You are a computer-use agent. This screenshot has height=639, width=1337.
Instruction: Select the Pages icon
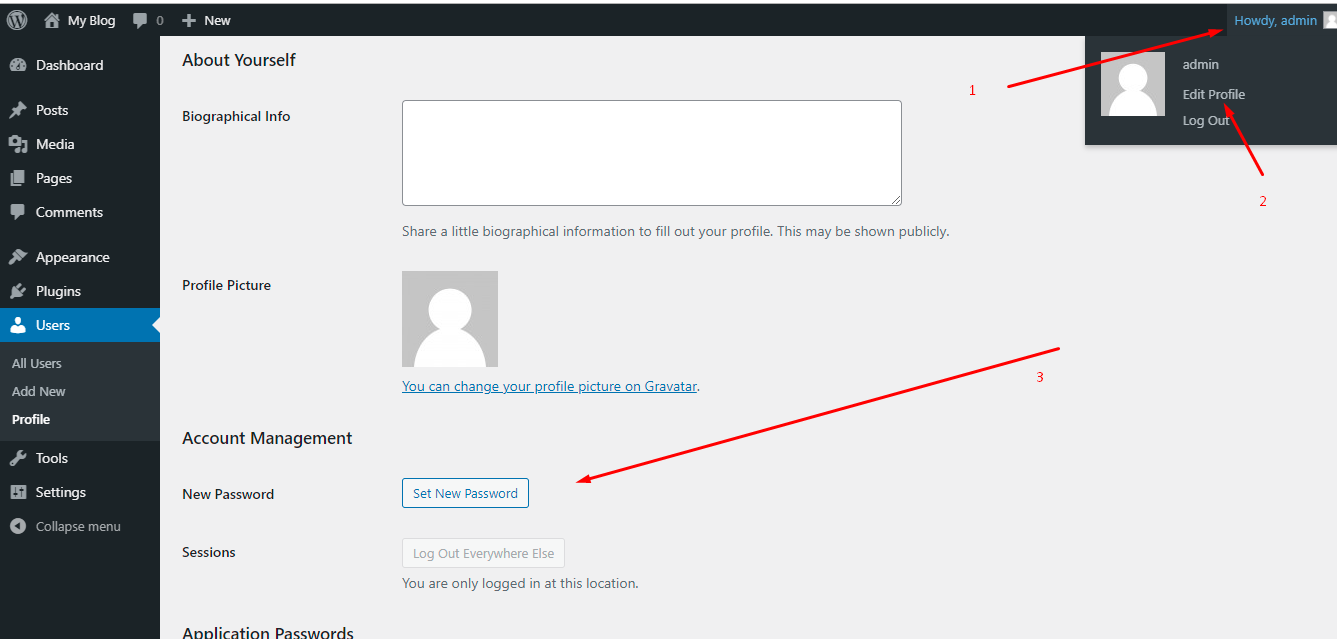(x=20, y=177)
